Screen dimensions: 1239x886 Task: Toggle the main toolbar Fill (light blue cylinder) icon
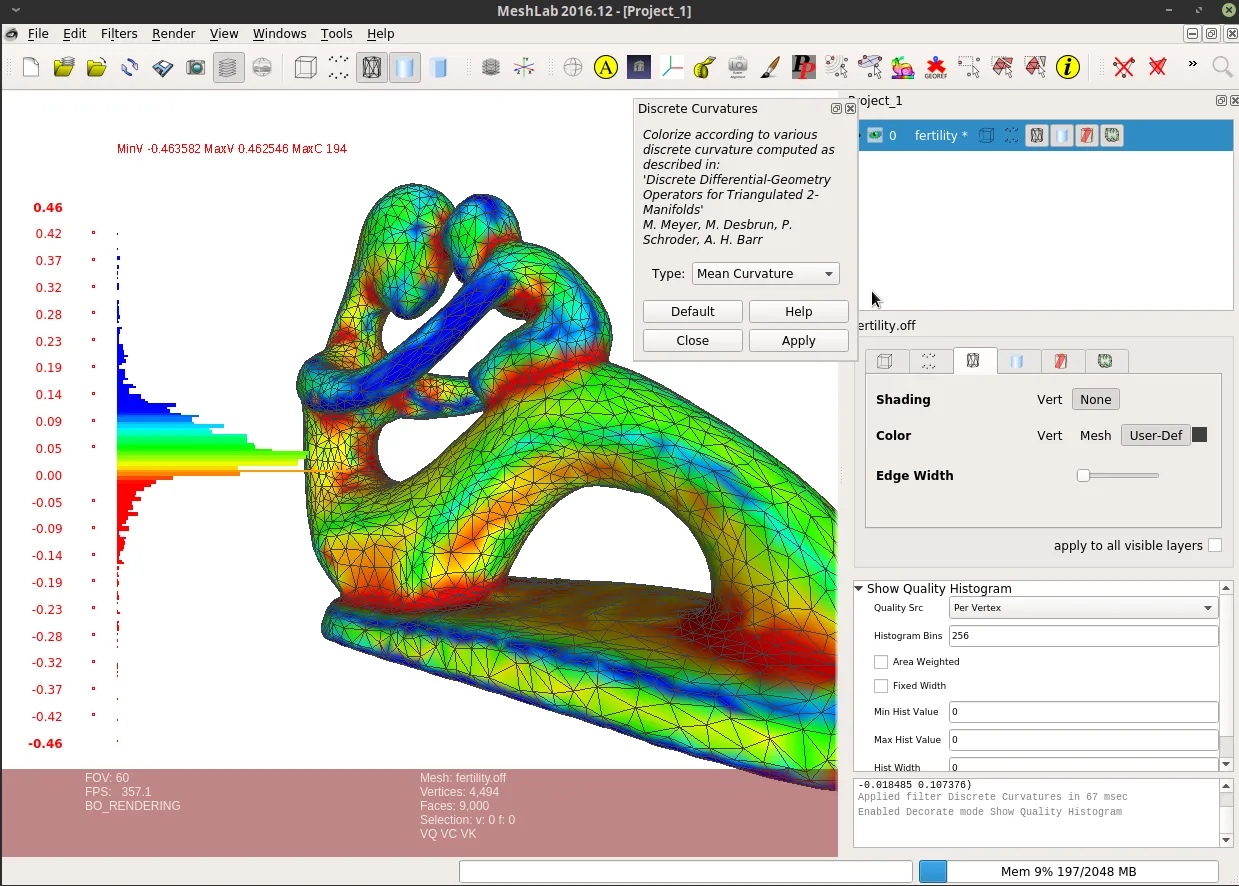(x=405, y=67)
